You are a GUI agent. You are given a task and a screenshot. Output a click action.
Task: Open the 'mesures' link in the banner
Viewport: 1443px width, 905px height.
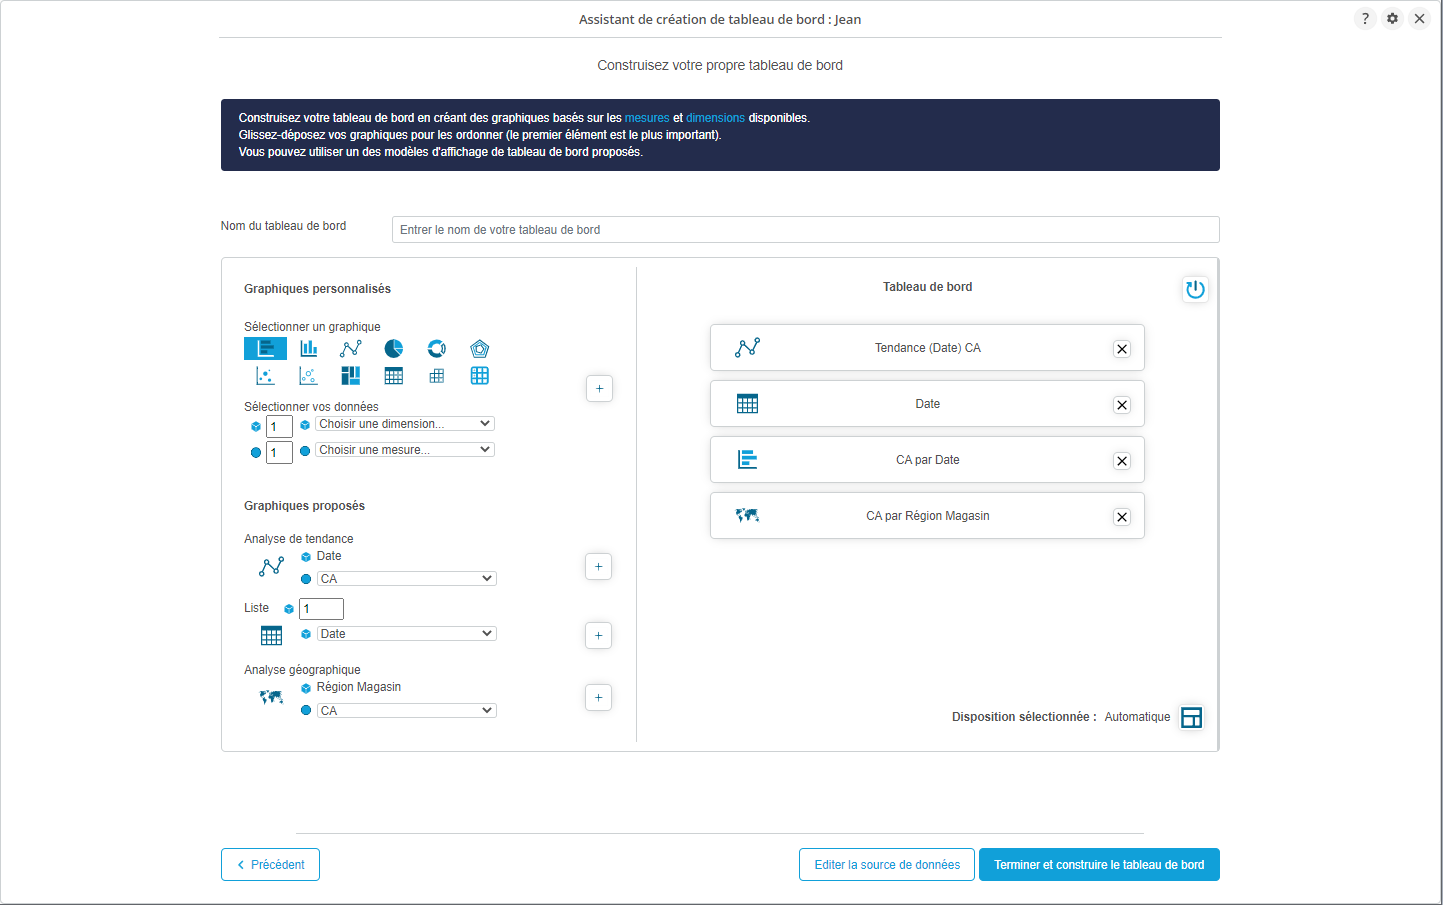point(647,118)
